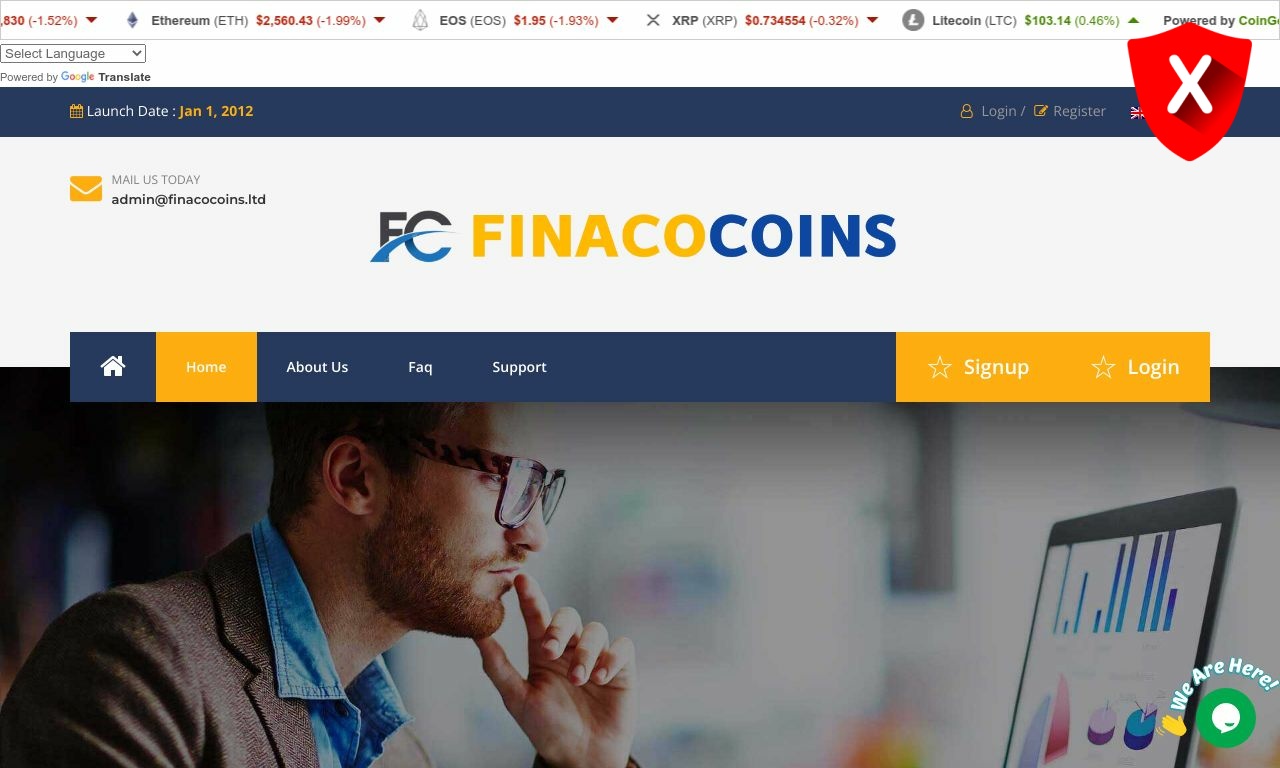Go to the Faq menu item
The width and height of the screenshot is (1280, 768).
(x=420, y=367)
